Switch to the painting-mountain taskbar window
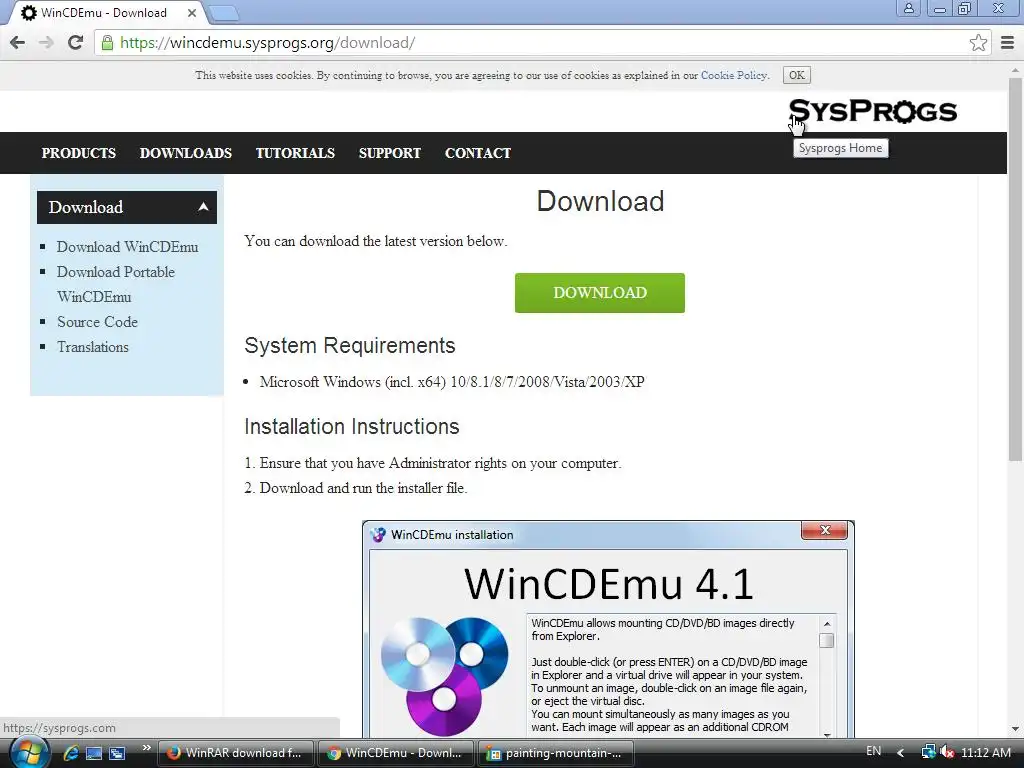1024x768 pixels. click(x=556, y=753)
